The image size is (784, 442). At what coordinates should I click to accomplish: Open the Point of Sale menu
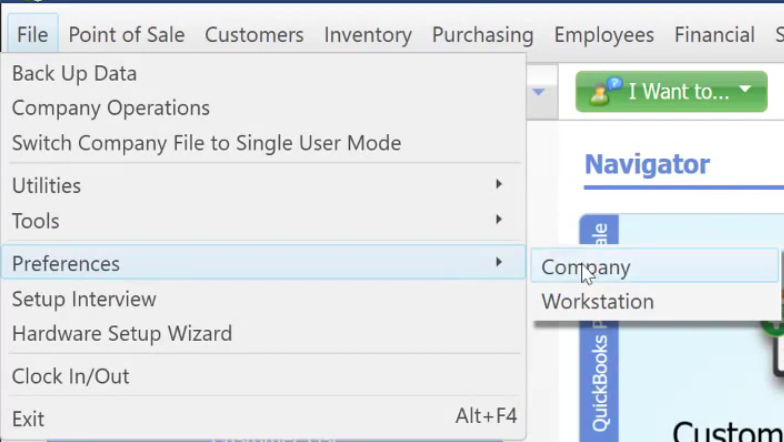pyautogui.click(x=126, y=34)
